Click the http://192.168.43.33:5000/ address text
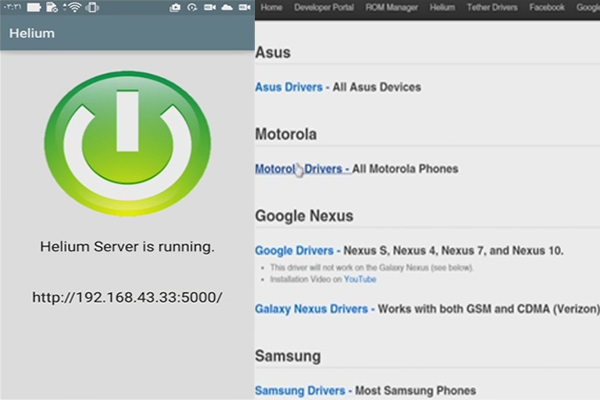The height and width of the screenshot is (400, 600). click(x=127, y=297)
